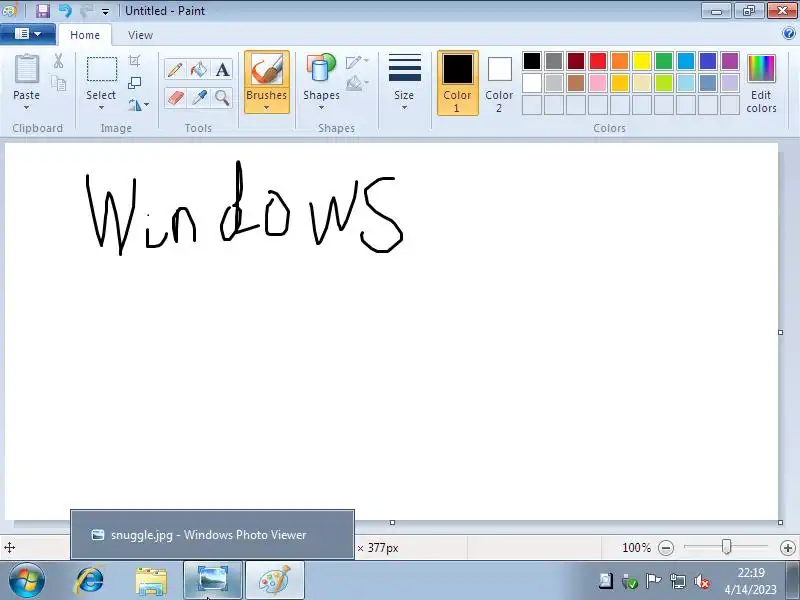Select the Eraser tool
800x600 pixels.
point(174,97)
